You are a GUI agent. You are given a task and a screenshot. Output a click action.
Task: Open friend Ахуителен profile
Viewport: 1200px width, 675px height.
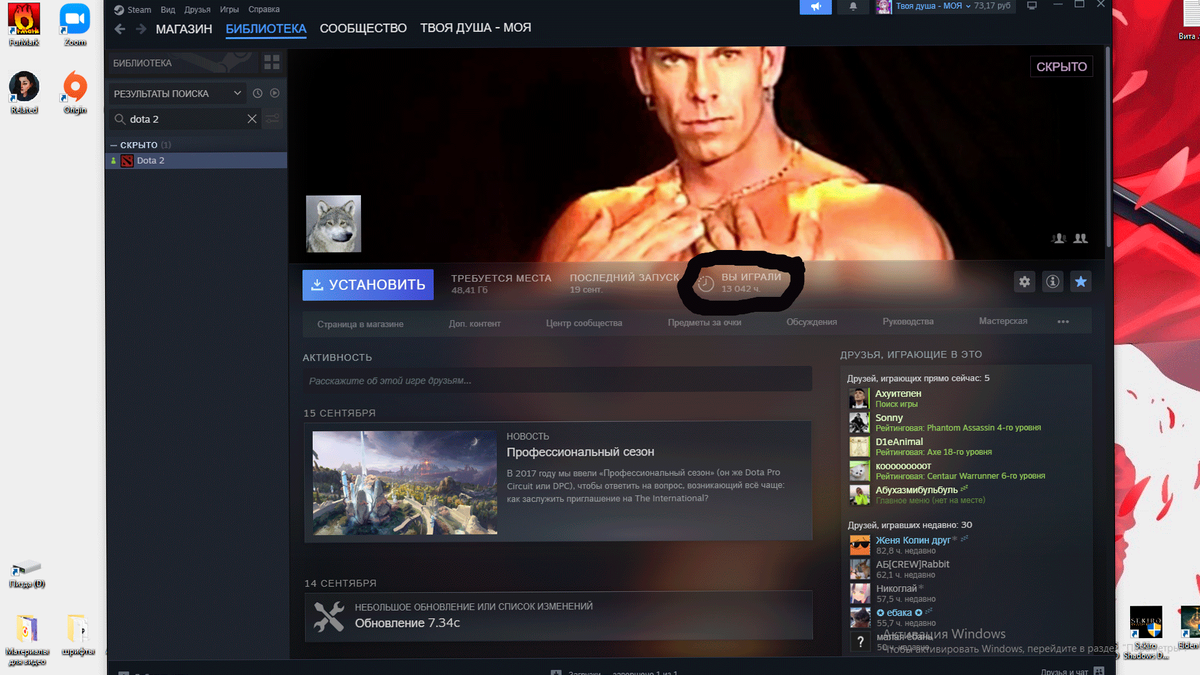pyautogui.click(x=898, y=394)
